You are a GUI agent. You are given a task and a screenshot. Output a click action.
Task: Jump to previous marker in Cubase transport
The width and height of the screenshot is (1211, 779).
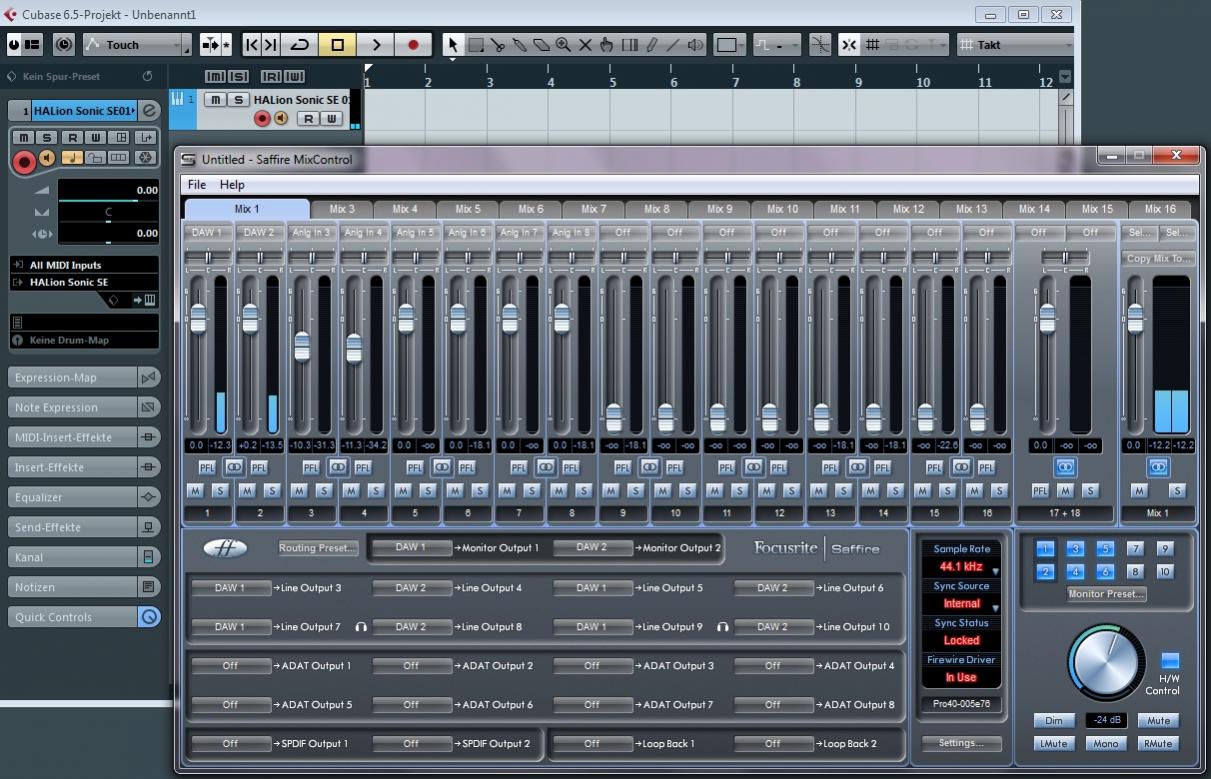252,45
